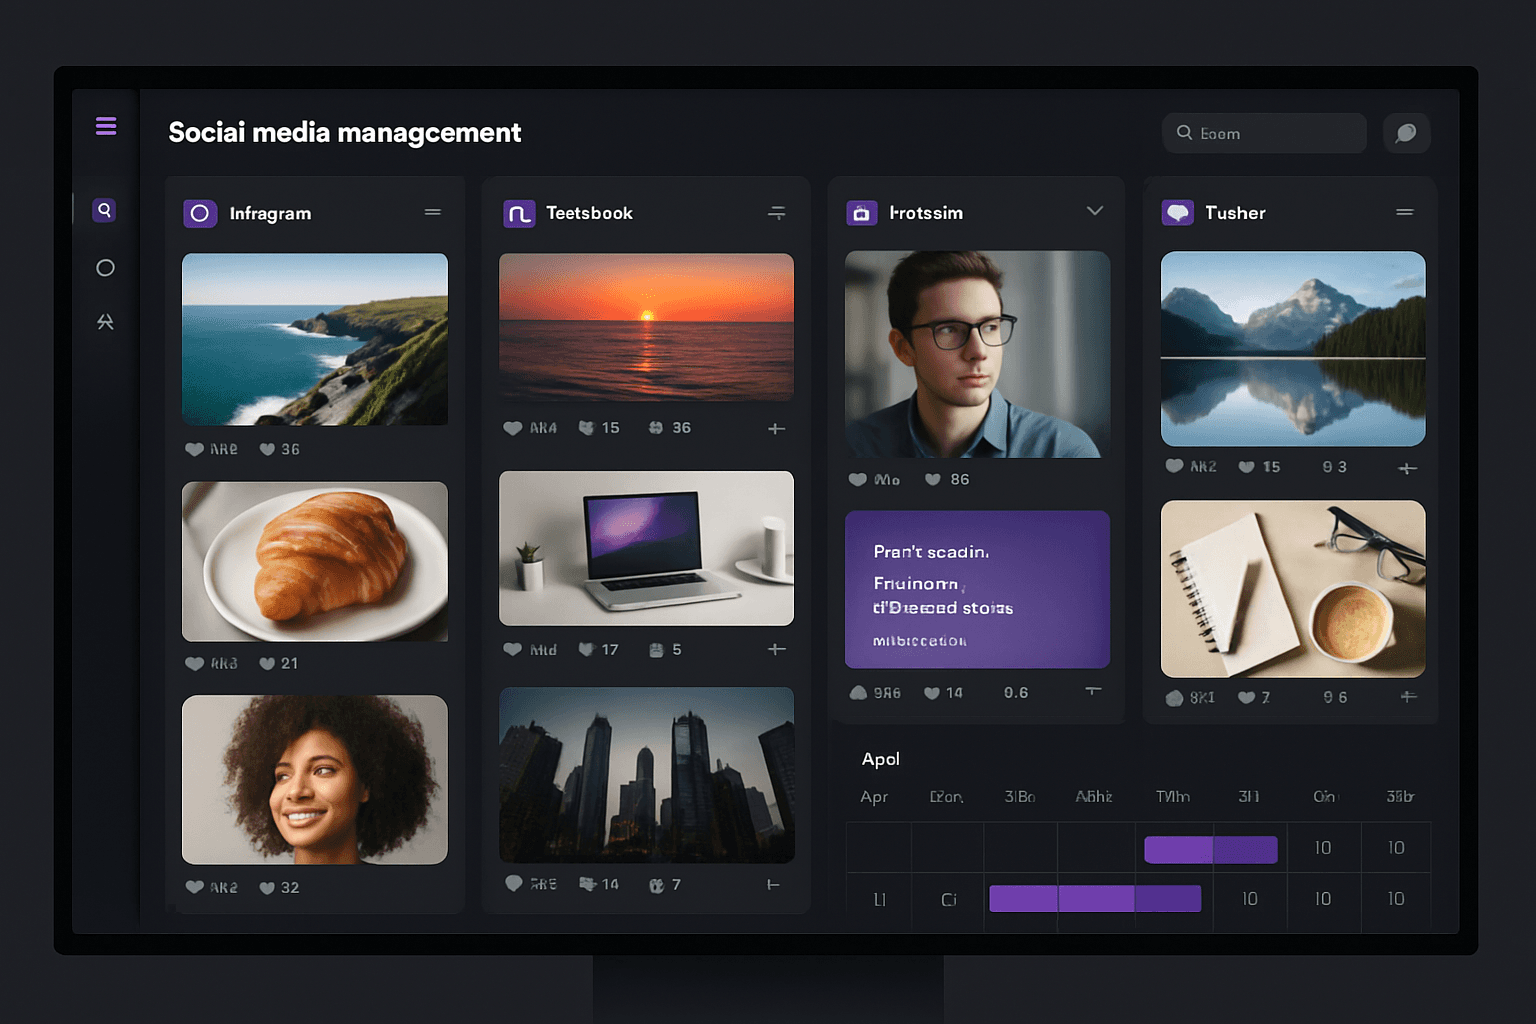Viewport: 1536px width, 1024px height.
Task: Select the compass icon at the sidebar bottom
Action: tap(105, 321)
